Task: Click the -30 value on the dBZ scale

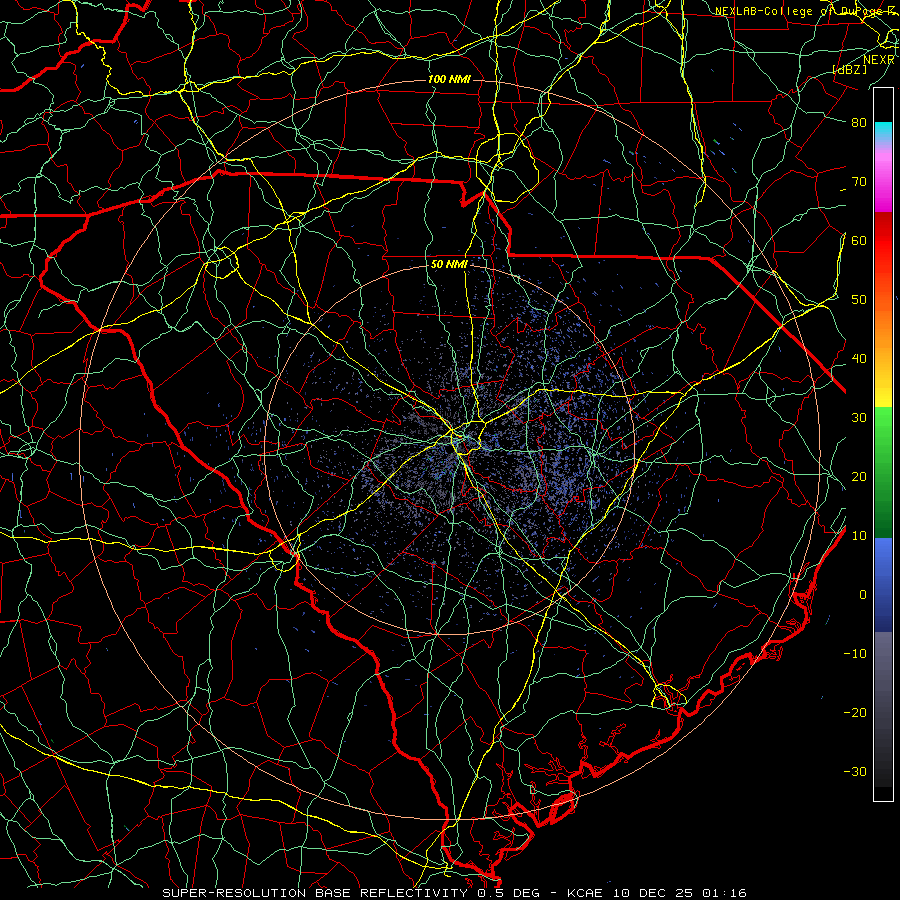Action: 855,771
